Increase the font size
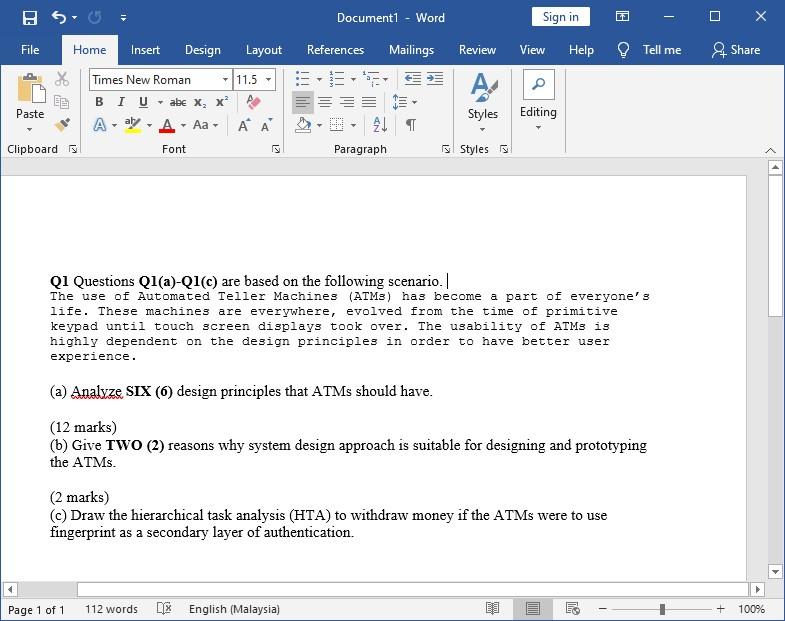The width and height of the screenshot is (785, 621). tap(244, 125)
